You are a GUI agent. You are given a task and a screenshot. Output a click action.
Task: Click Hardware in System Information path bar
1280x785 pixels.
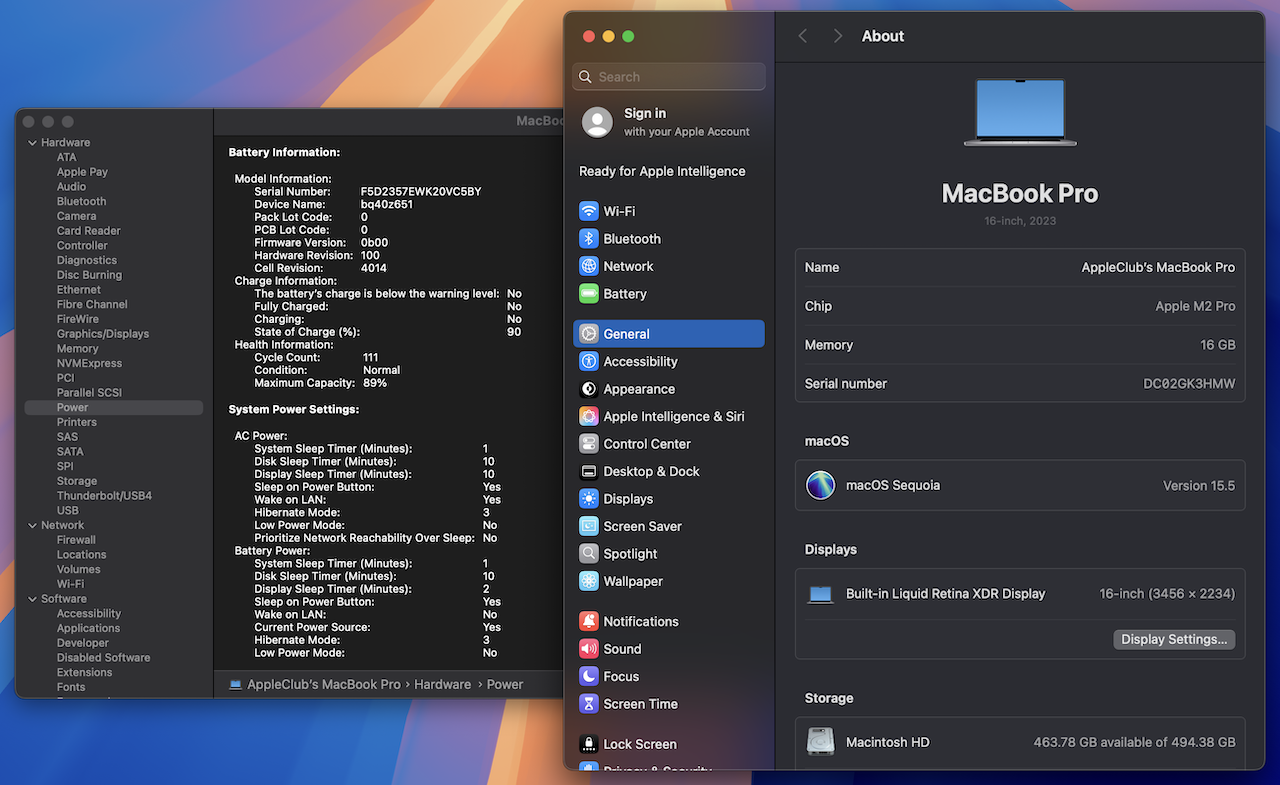coord(443,685)
